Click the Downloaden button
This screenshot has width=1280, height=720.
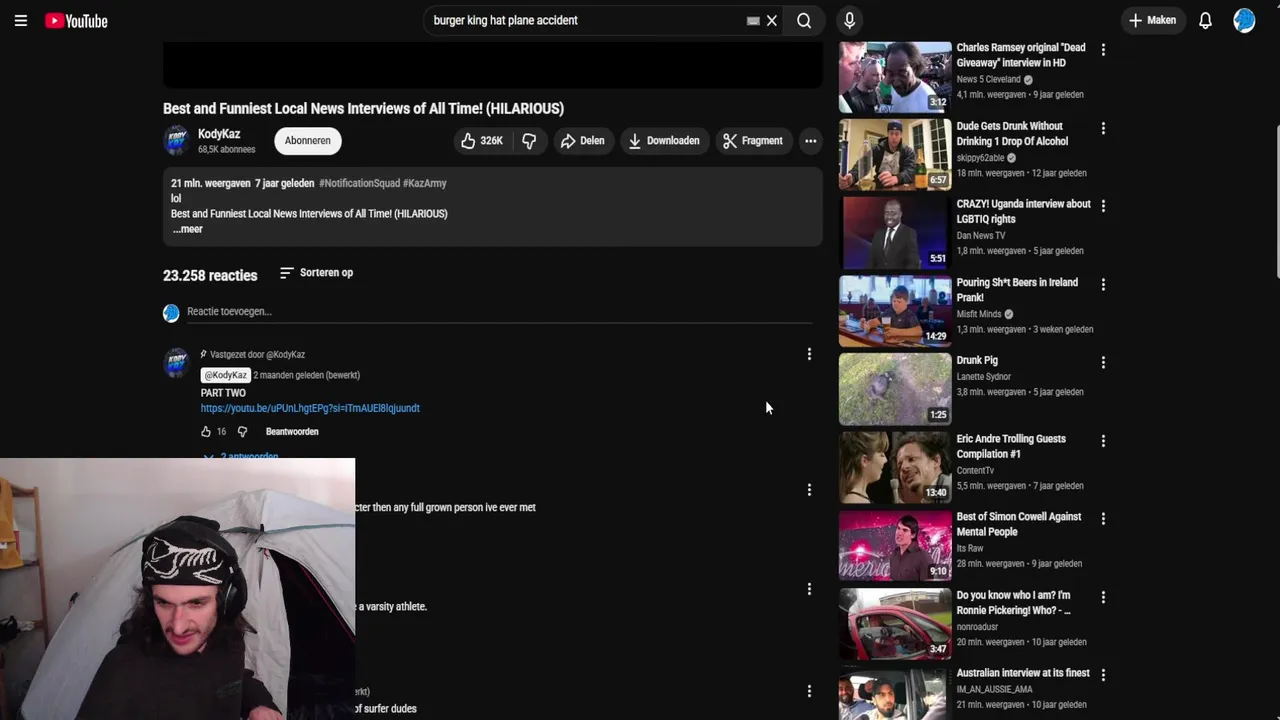(664, 141)
